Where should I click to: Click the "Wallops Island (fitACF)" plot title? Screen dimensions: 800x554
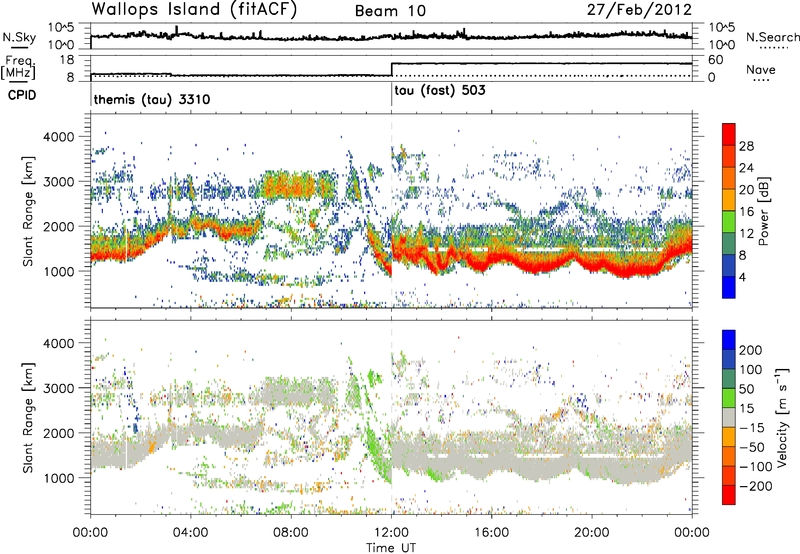click(x=194, y=10)
